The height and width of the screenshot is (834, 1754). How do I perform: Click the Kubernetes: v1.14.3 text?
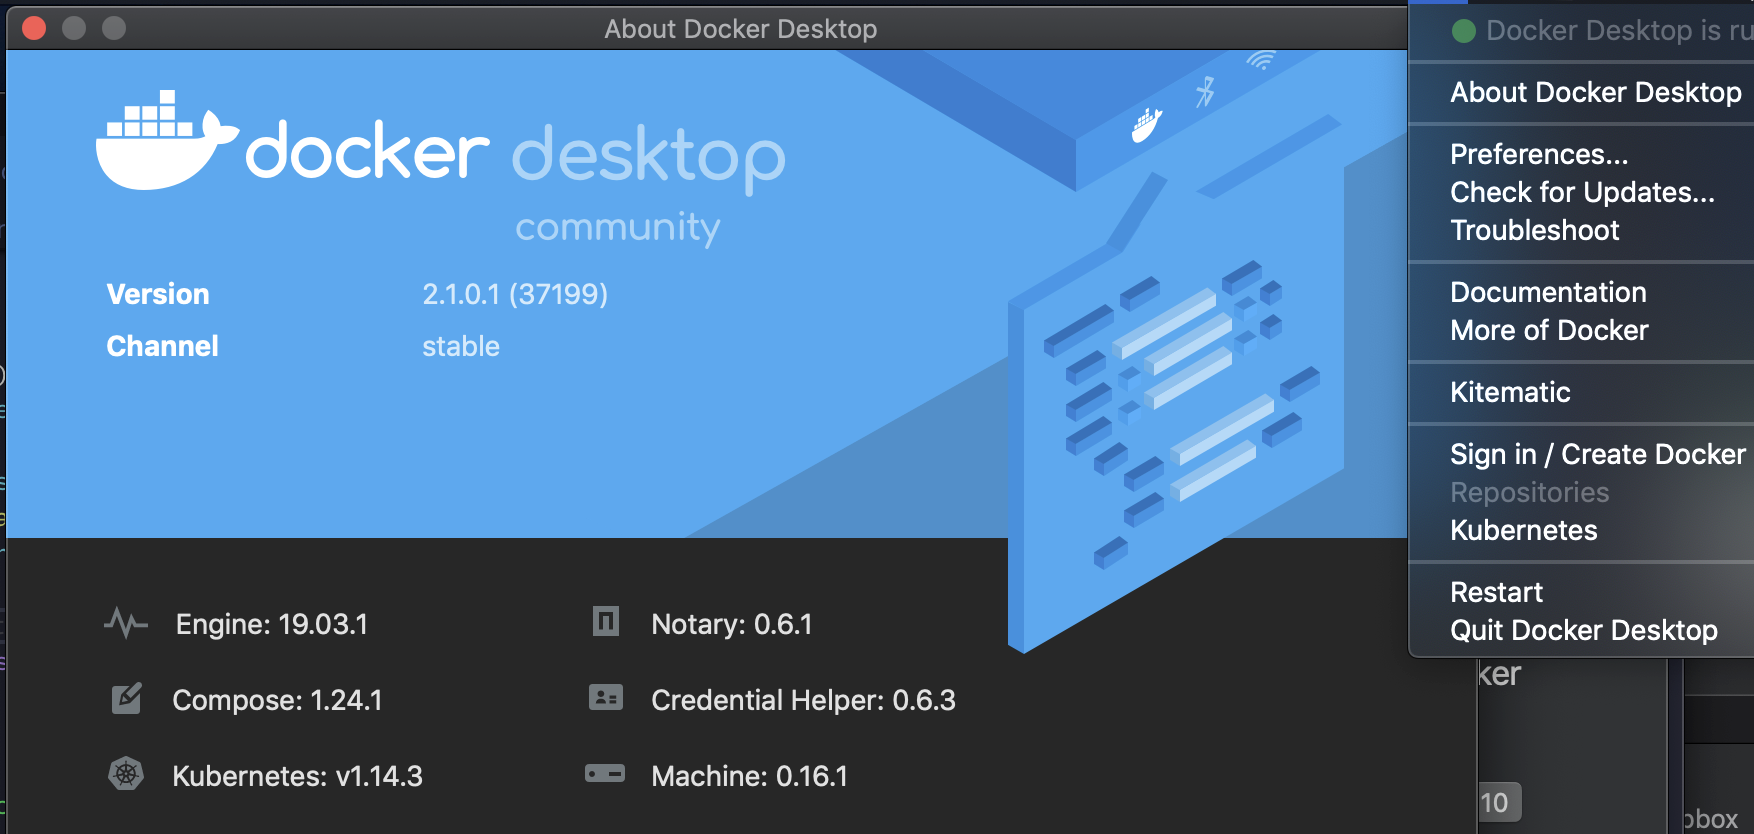point(297,776)
